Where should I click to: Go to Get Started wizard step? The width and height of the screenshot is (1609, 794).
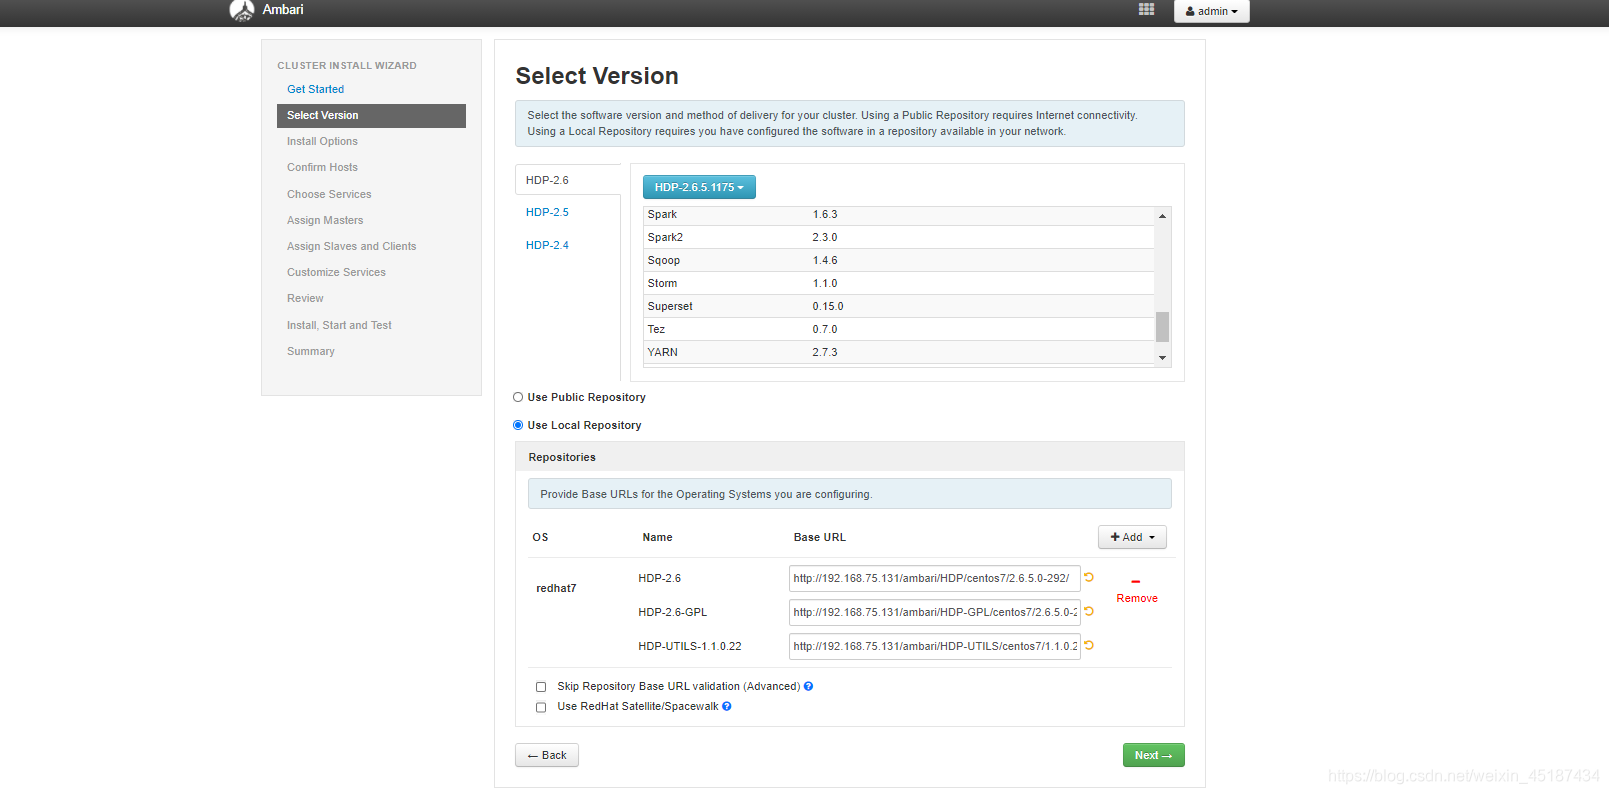pyautogui.click(x=315, y=89)
